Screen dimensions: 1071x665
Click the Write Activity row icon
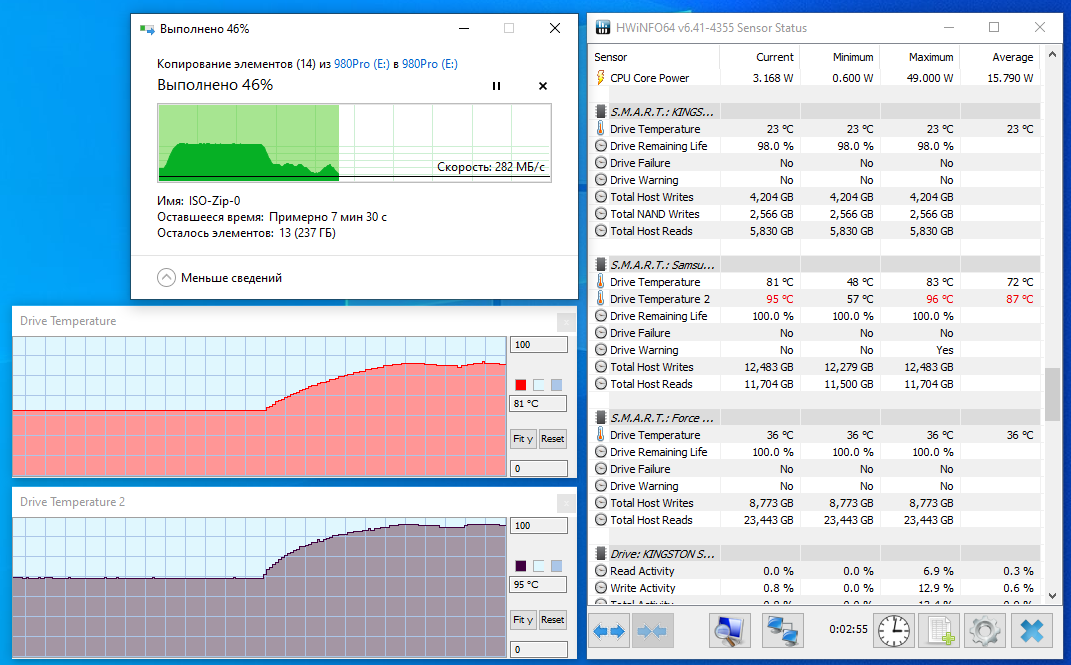coord(601,588)
